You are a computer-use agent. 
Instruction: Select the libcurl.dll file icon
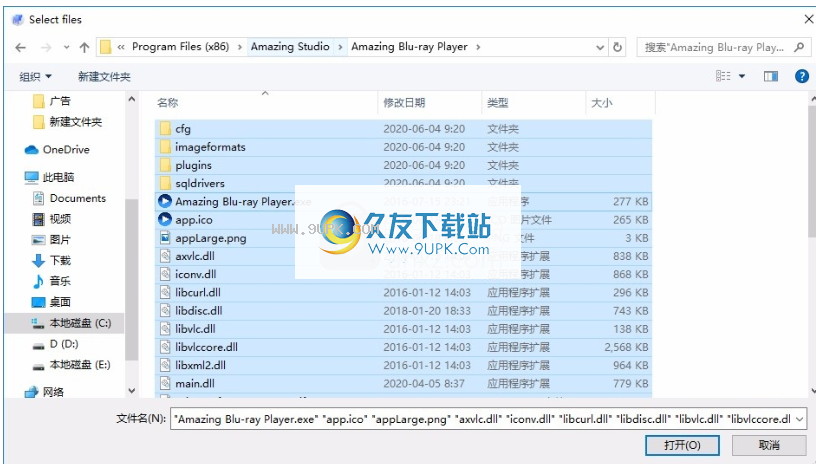(x=165, y=292)
